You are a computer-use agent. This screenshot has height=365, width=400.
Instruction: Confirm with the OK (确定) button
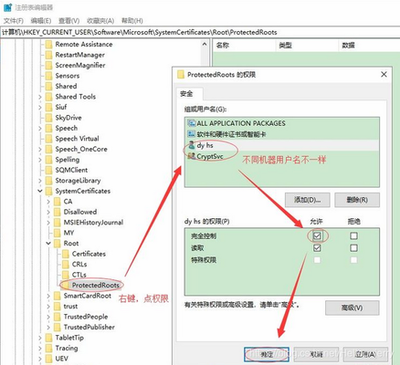[x=267, y=355]
